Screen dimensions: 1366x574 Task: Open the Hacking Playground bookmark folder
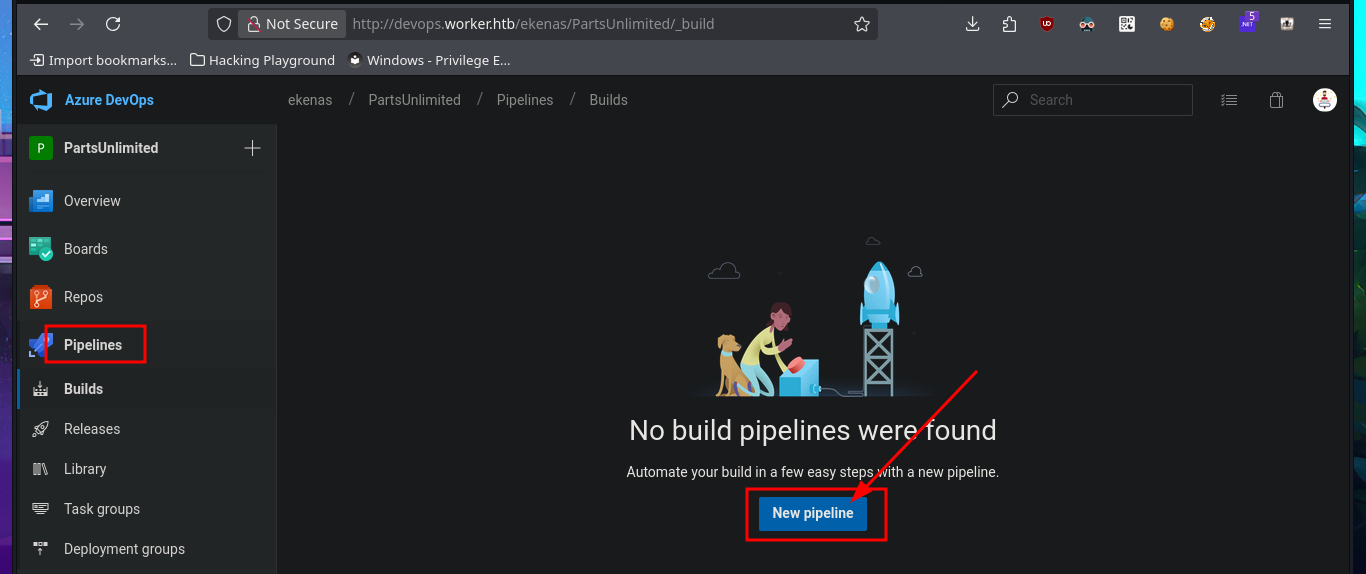click(263, 60)
